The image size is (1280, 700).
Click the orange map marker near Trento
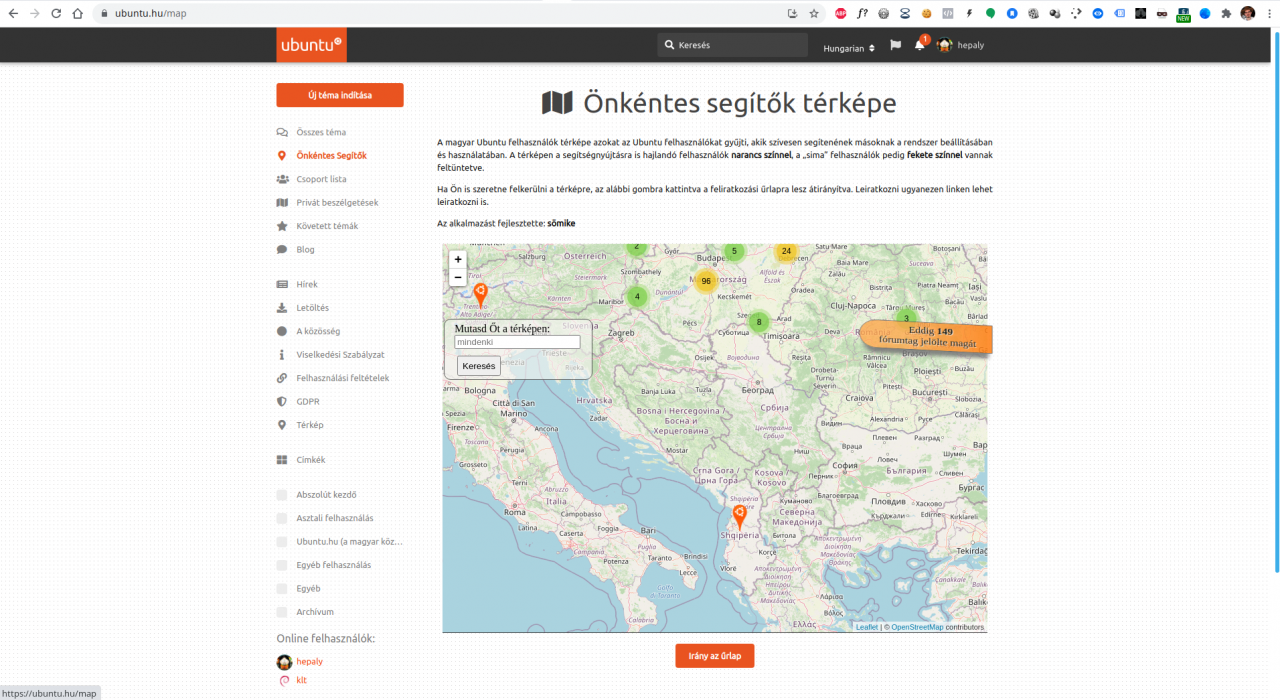coord(480,295)
